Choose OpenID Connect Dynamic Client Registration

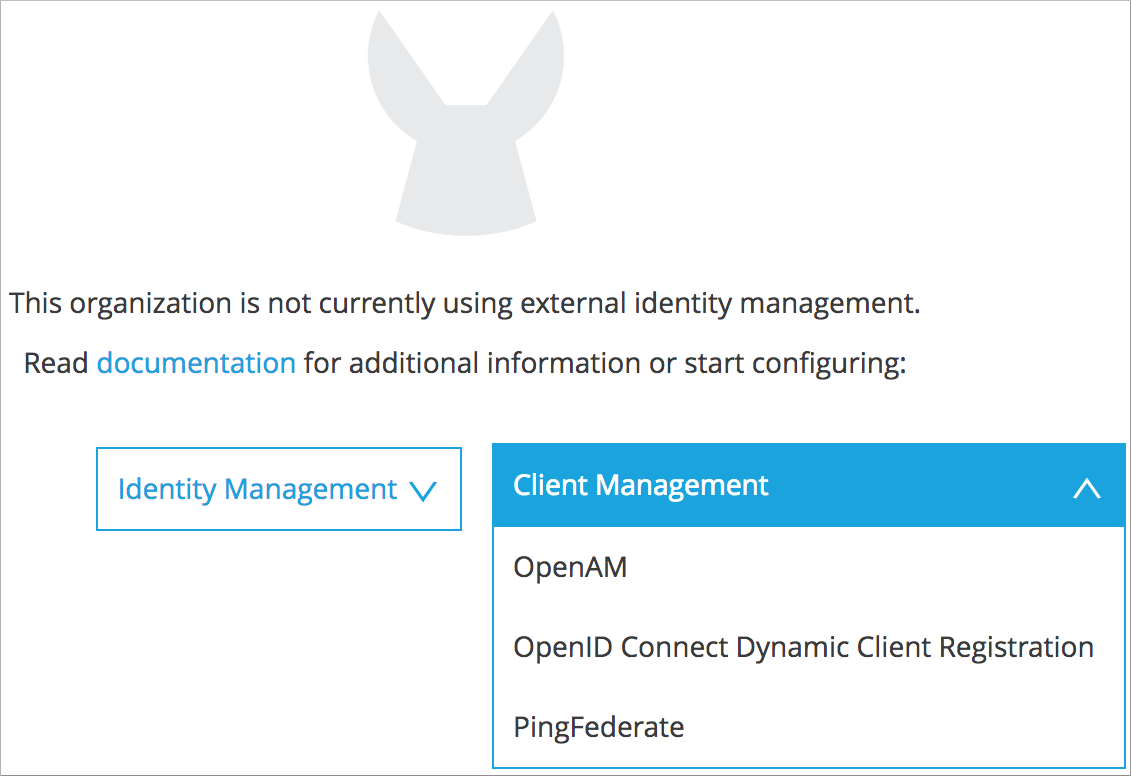click(x=803, y=647)
